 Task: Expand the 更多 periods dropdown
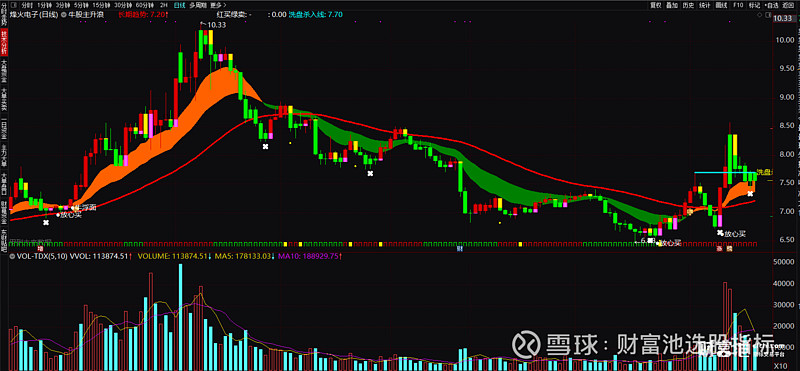[x=218, y=6]
